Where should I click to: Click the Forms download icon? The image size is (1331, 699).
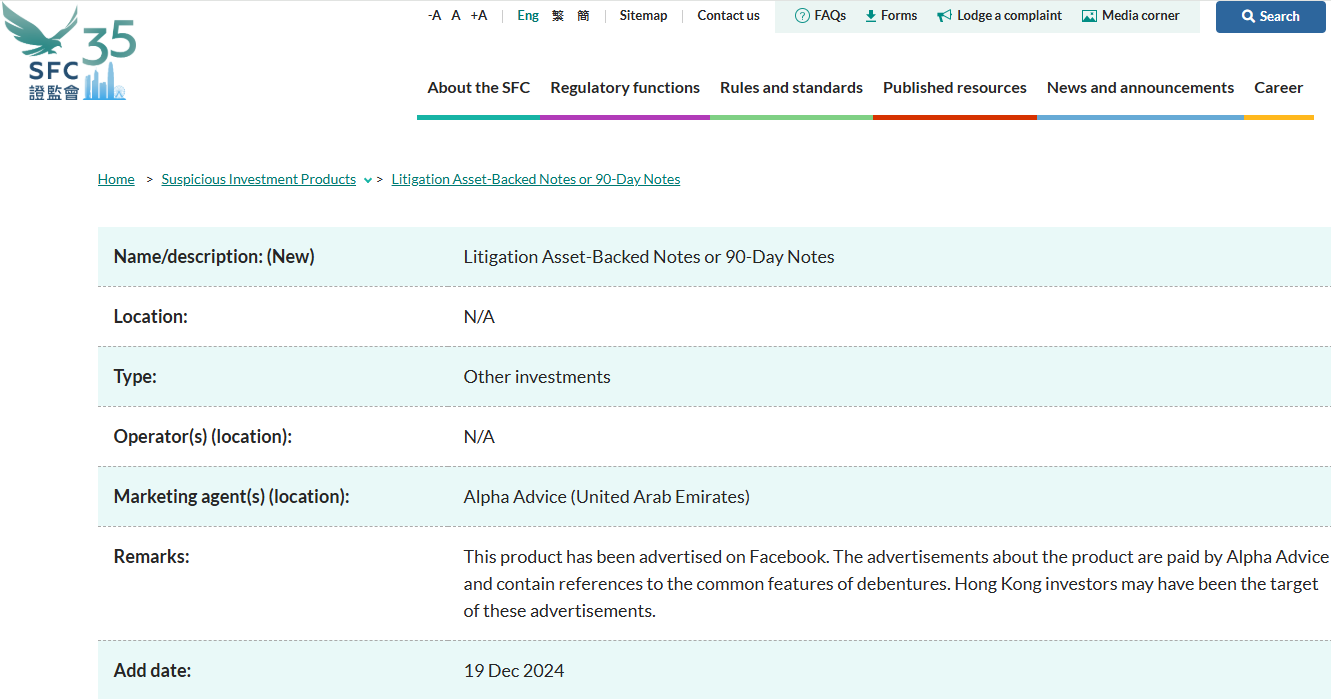pos(869,15)
